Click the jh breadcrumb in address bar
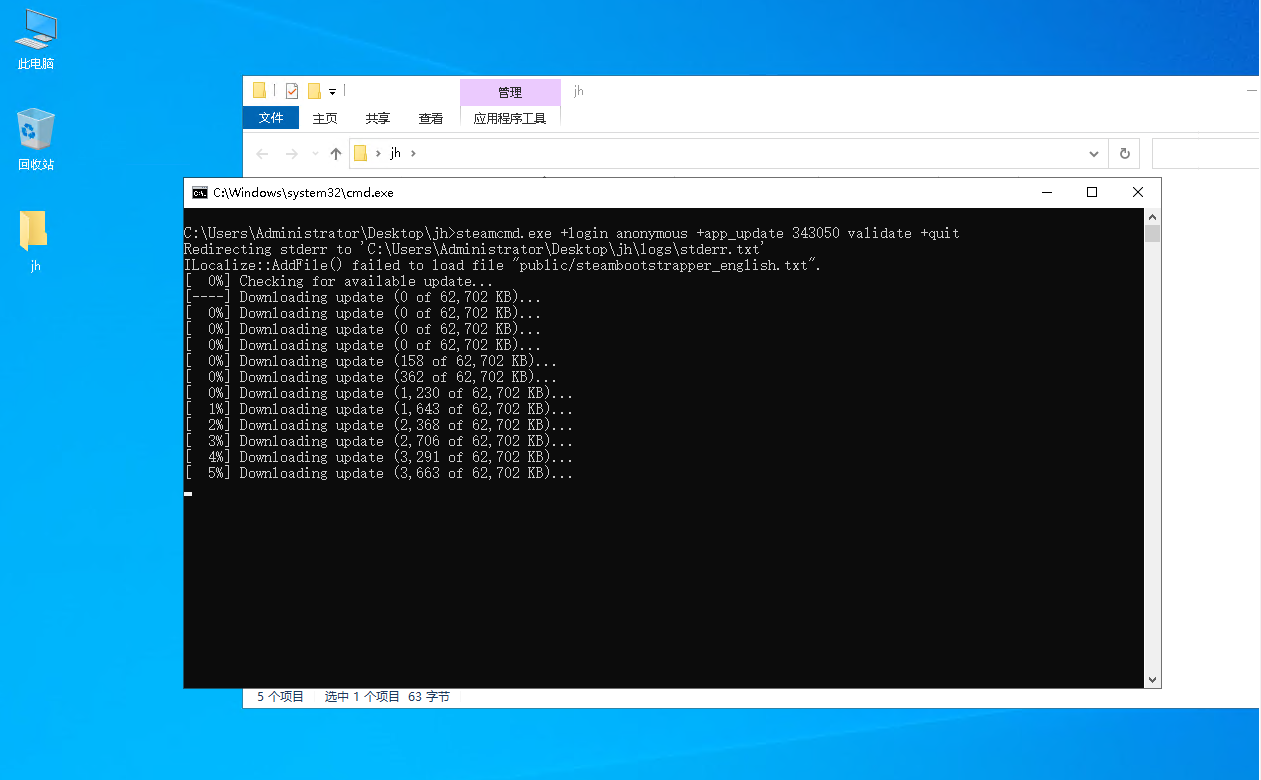 click(396, 153)
